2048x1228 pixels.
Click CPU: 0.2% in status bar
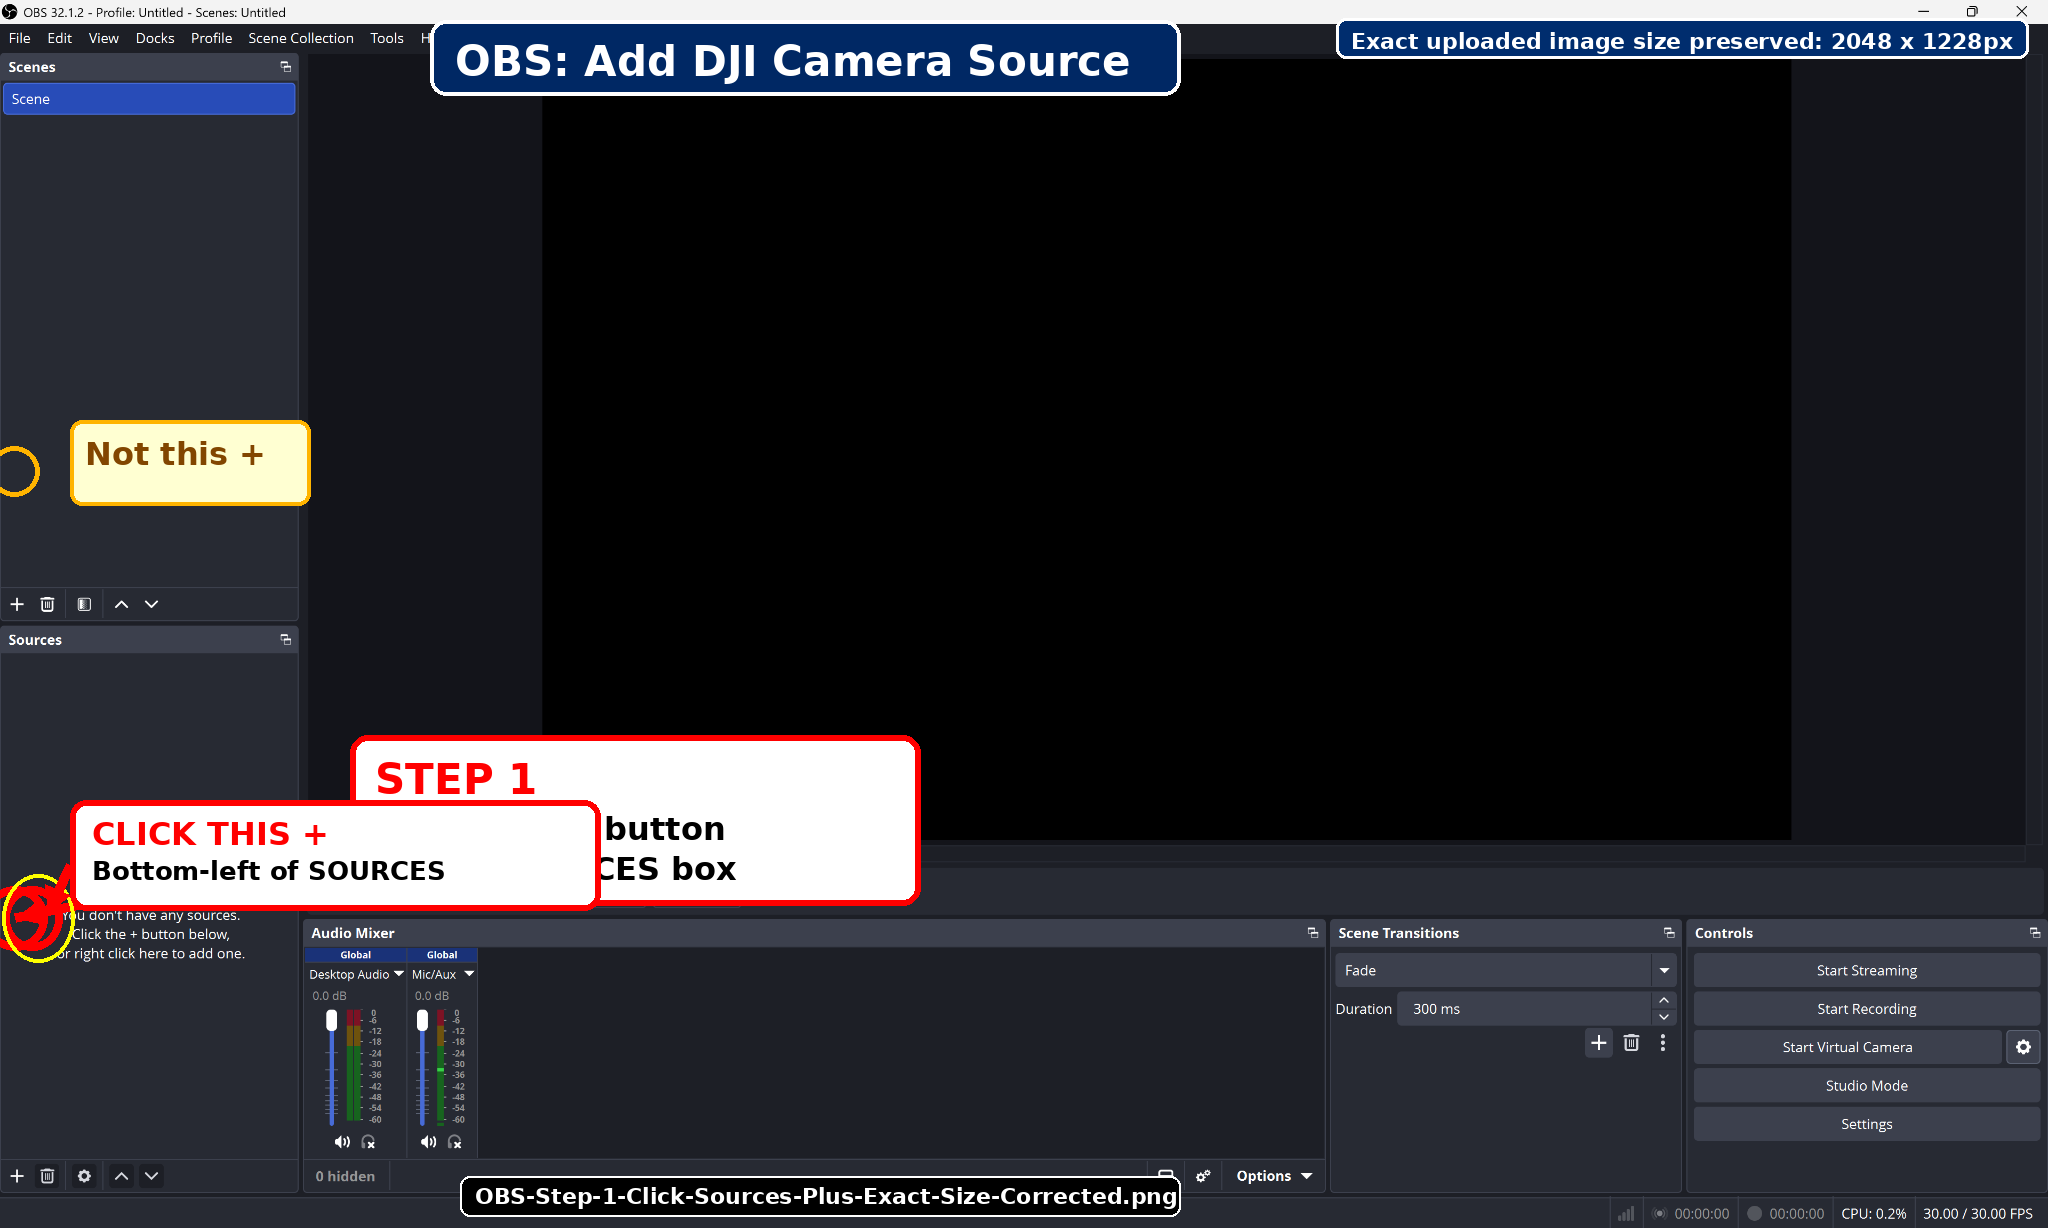[1873, 1214]
